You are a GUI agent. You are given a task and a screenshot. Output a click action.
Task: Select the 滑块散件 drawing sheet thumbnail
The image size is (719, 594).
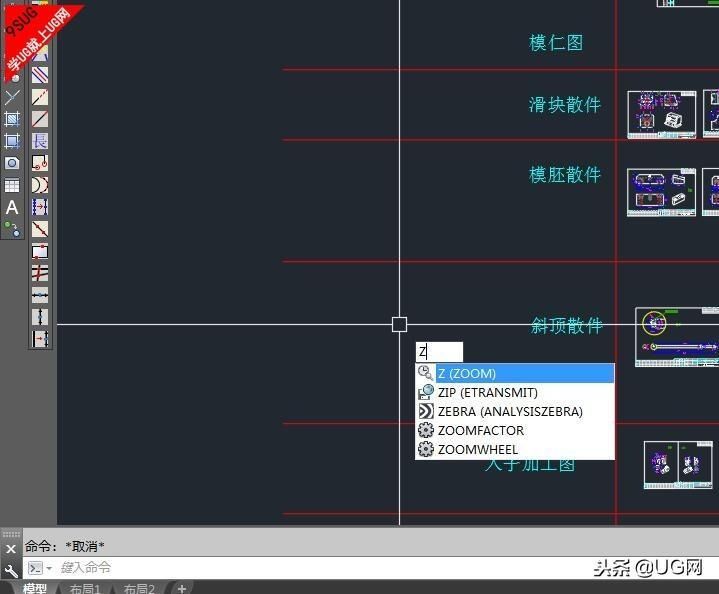tap(662, 114)
